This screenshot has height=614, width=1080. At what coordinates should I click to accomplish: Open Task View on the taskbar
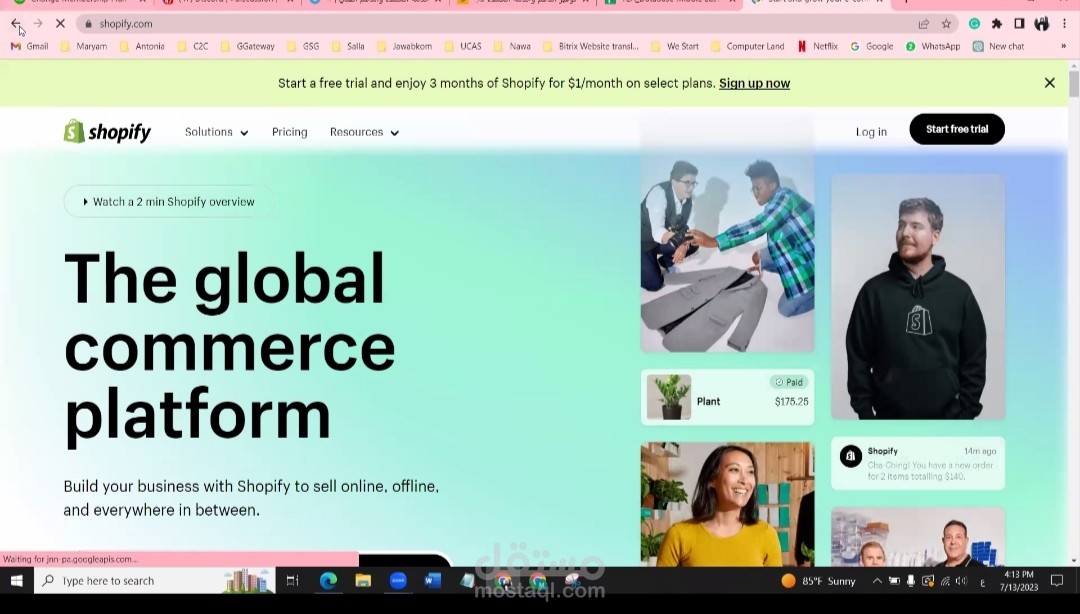293,581
